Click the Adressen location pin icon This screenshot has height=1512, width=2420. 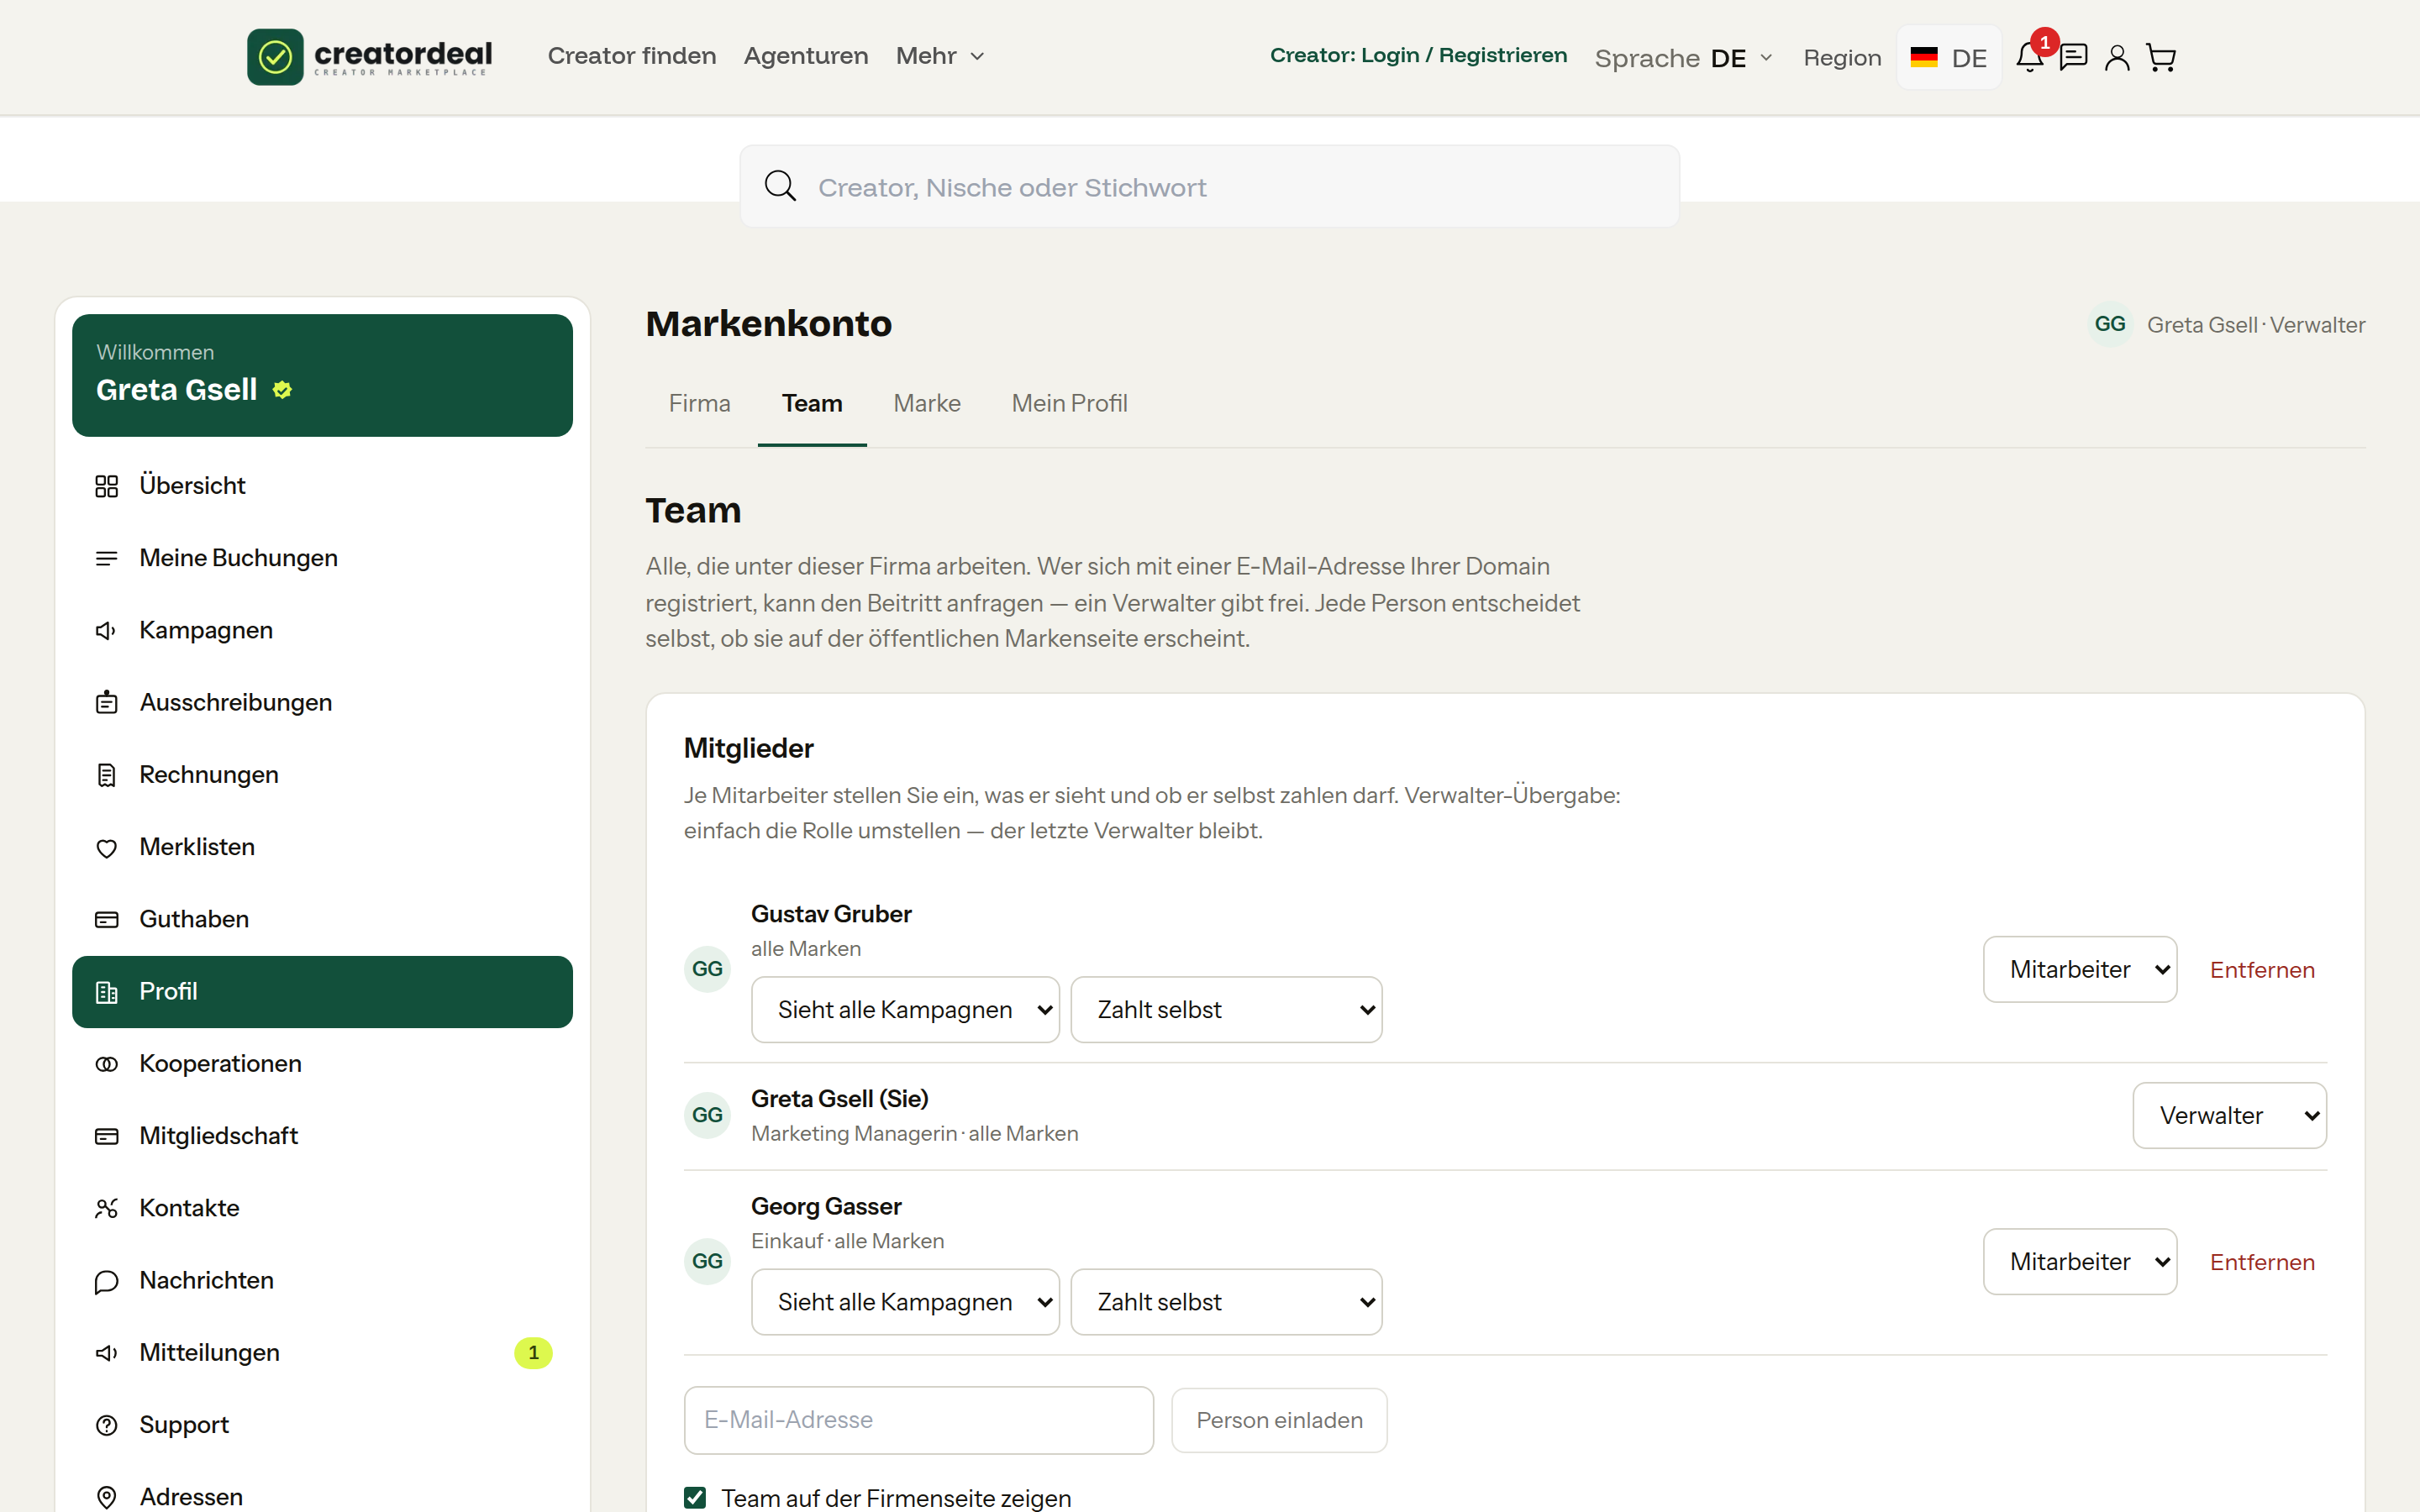107,1497
